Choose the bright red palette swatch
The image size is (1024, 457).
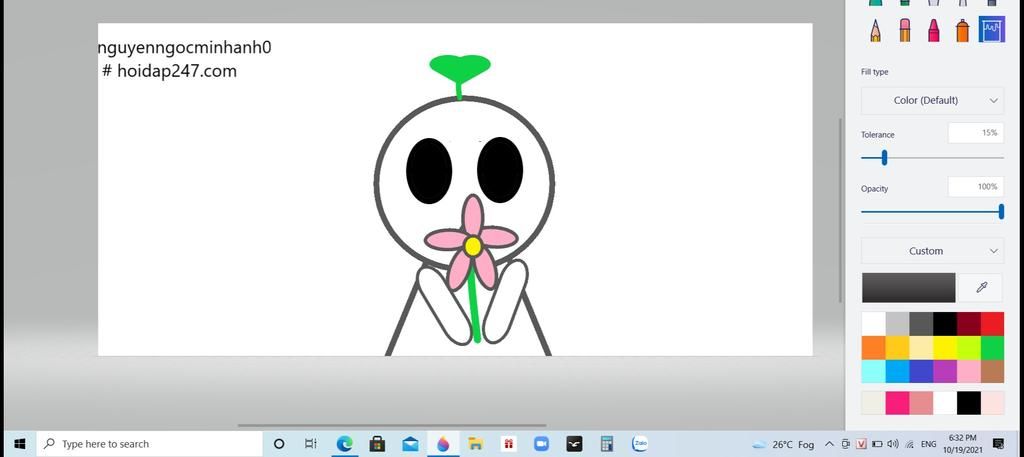point(992,324)
